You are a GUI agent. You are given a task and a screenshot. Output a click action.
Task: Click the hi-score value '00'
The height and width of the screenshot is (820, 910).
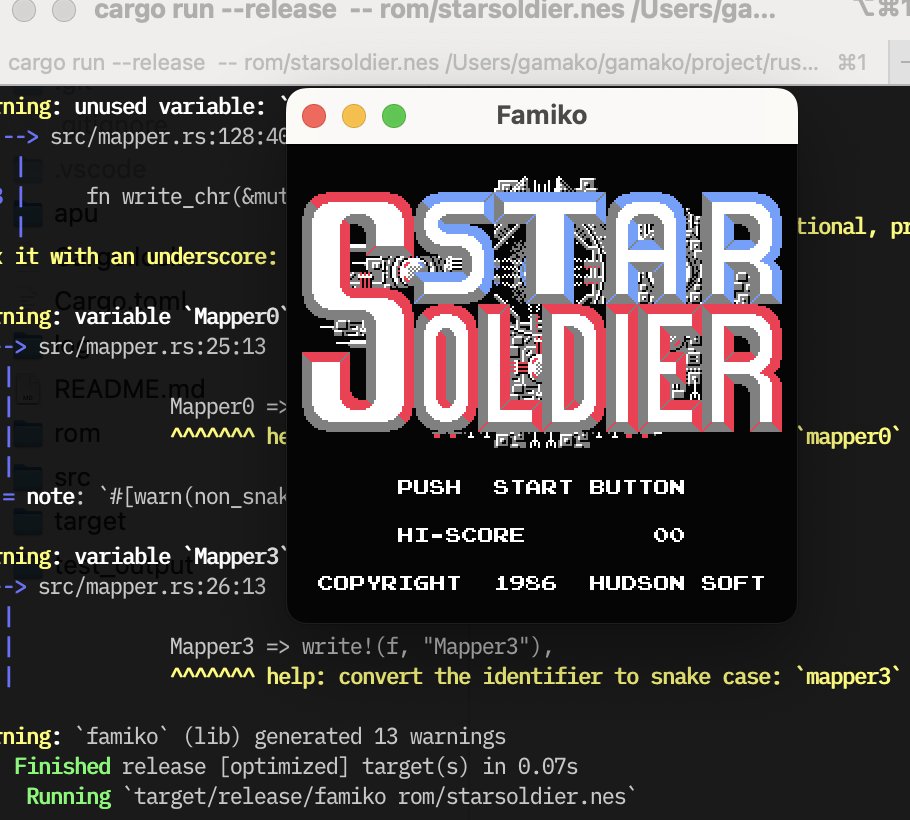click(669, 534)
